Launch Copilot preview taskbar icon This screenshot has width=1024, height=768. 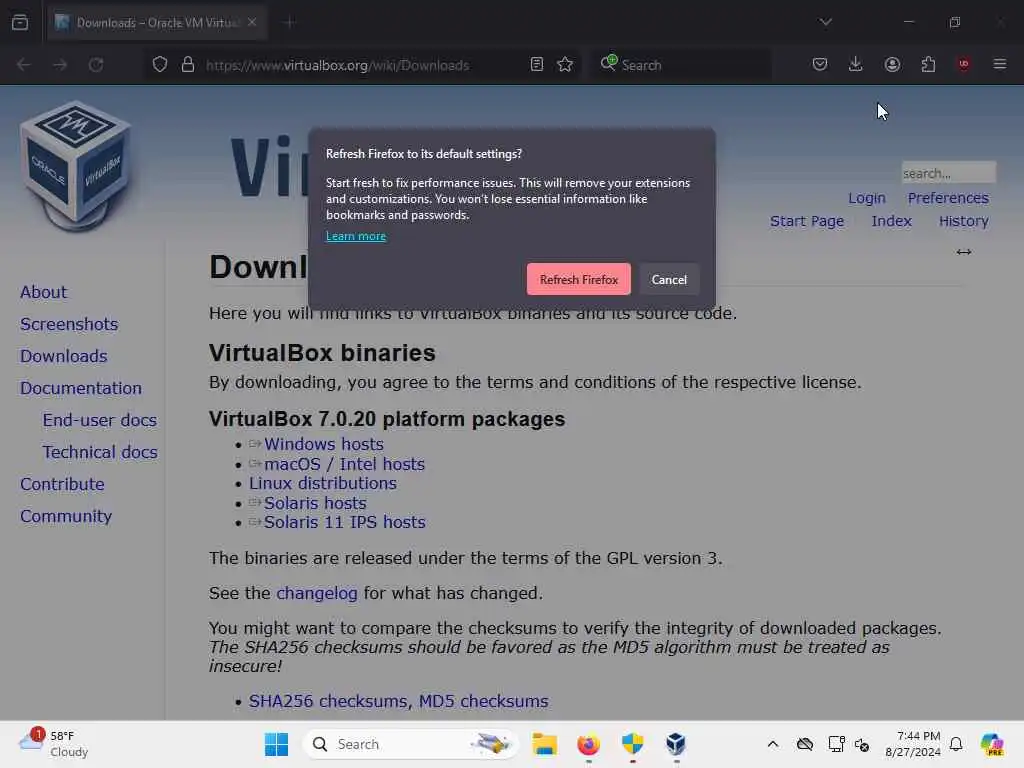coord(992,744)
